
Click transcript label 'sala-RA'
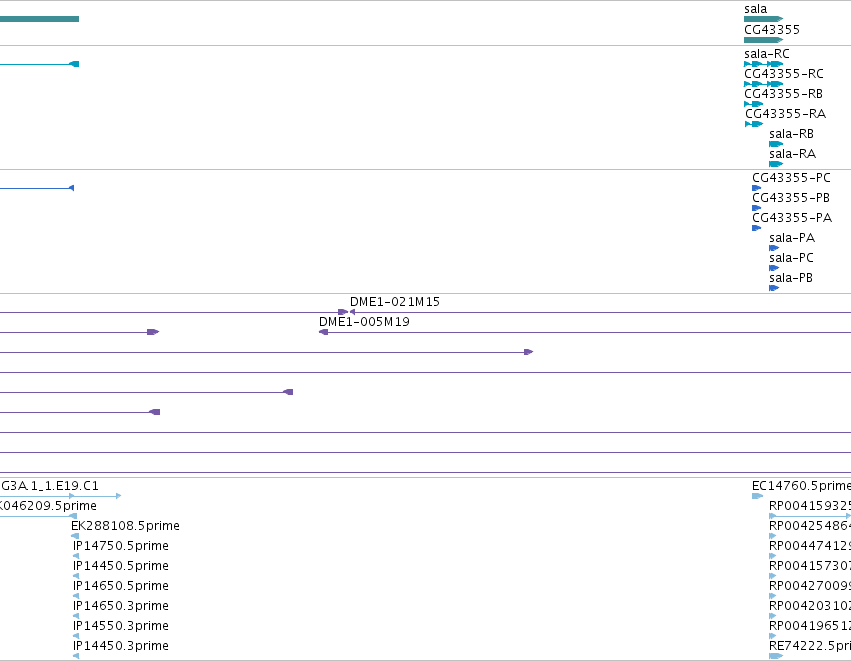pos(792,154)
